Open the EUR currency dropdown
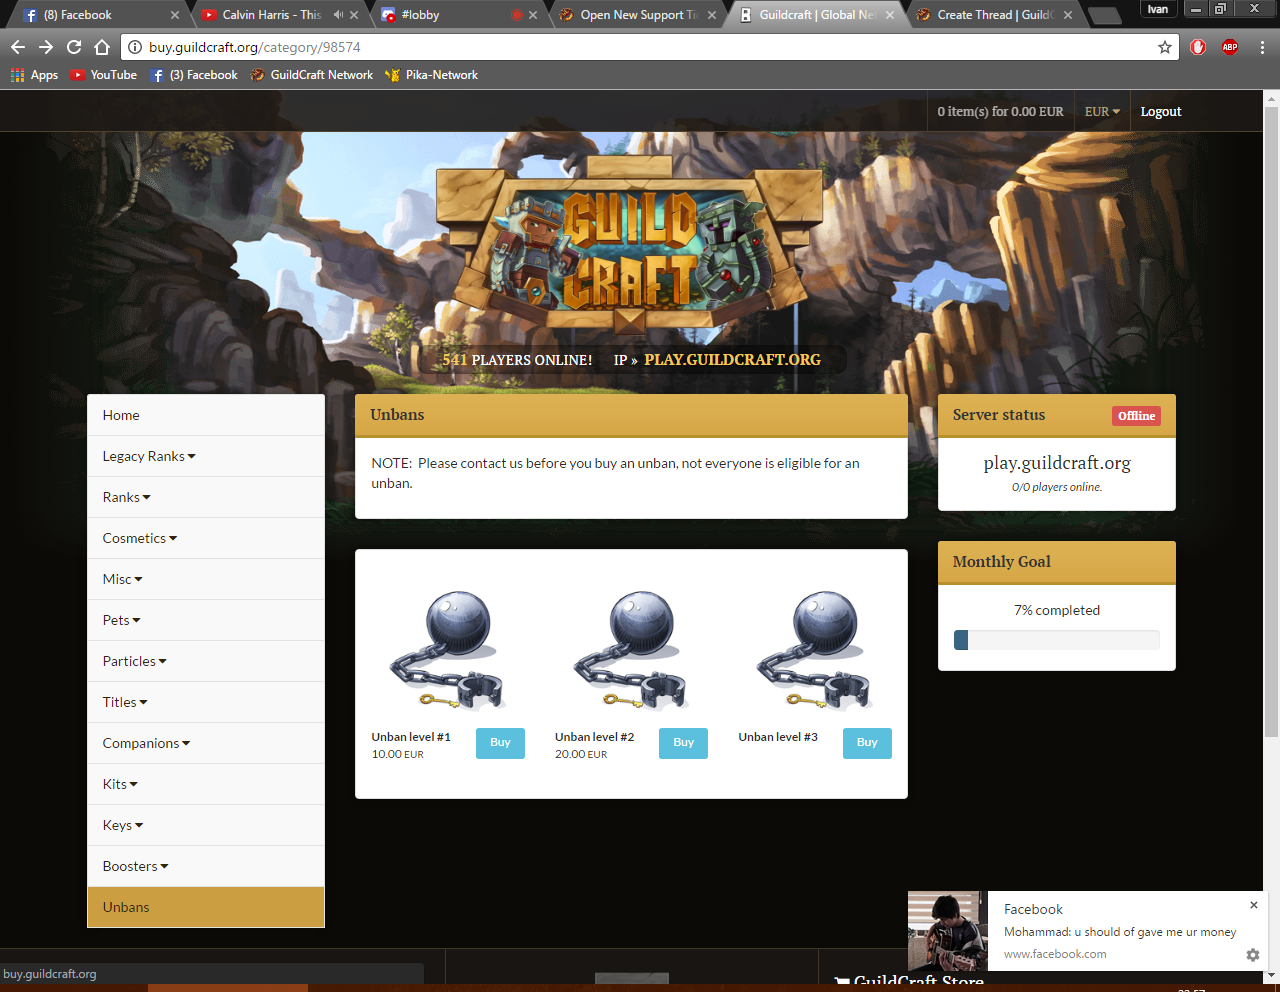1280x992 pixels. point(1102,112)
